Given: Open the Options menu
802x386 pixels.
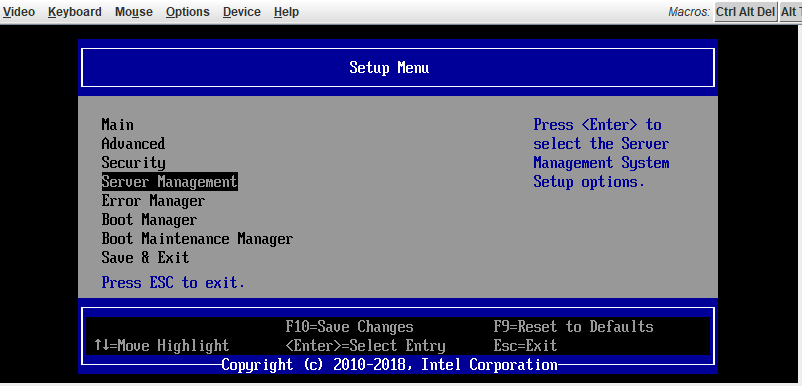Looking at the screenshot, I should tap(188, 12).
